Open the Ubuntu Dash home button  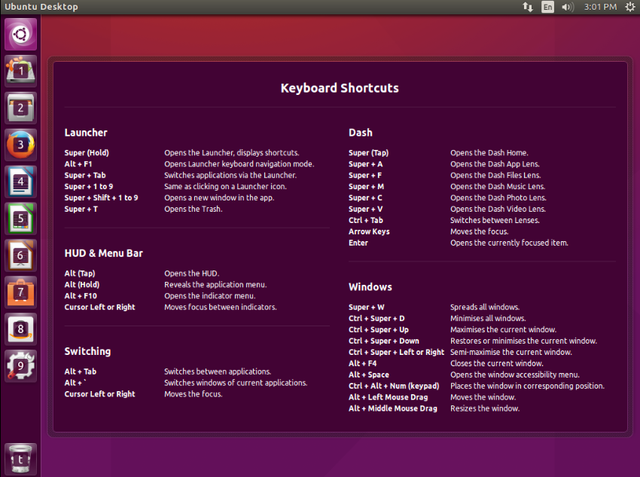(21, 34)
